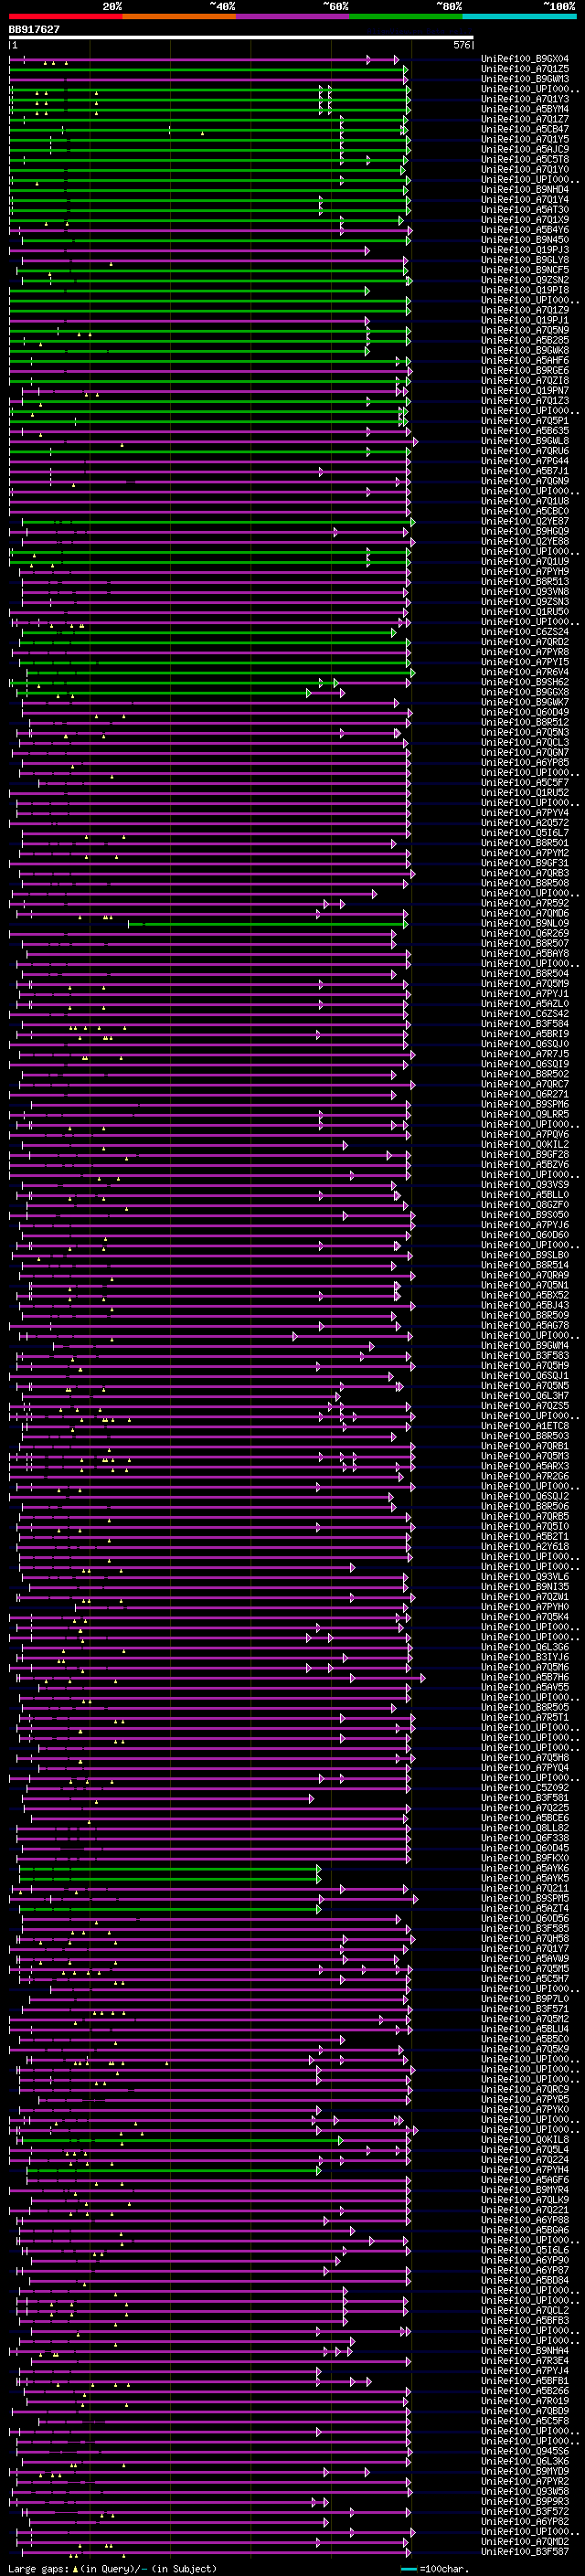
Task: Click hit label UniRef100_A7QCL3
Action: coord(525,742)
